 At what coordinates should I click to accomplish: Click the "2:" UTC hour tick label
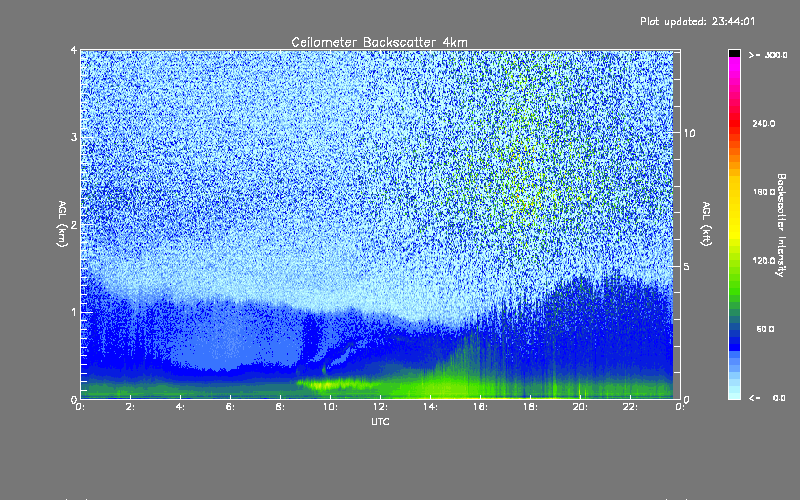[130, 407]
